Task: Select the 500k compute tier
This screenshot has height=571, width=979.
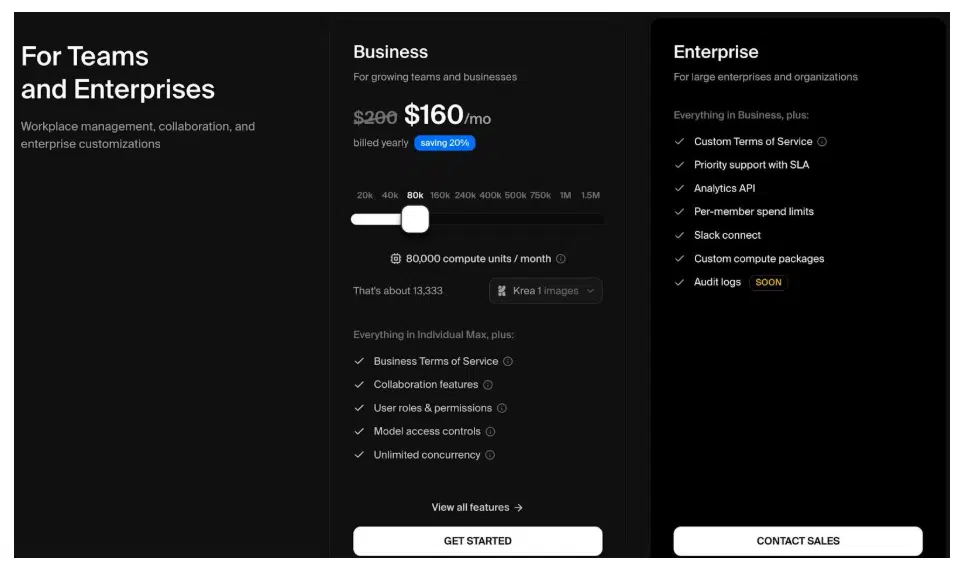Action: click(515, 196)
